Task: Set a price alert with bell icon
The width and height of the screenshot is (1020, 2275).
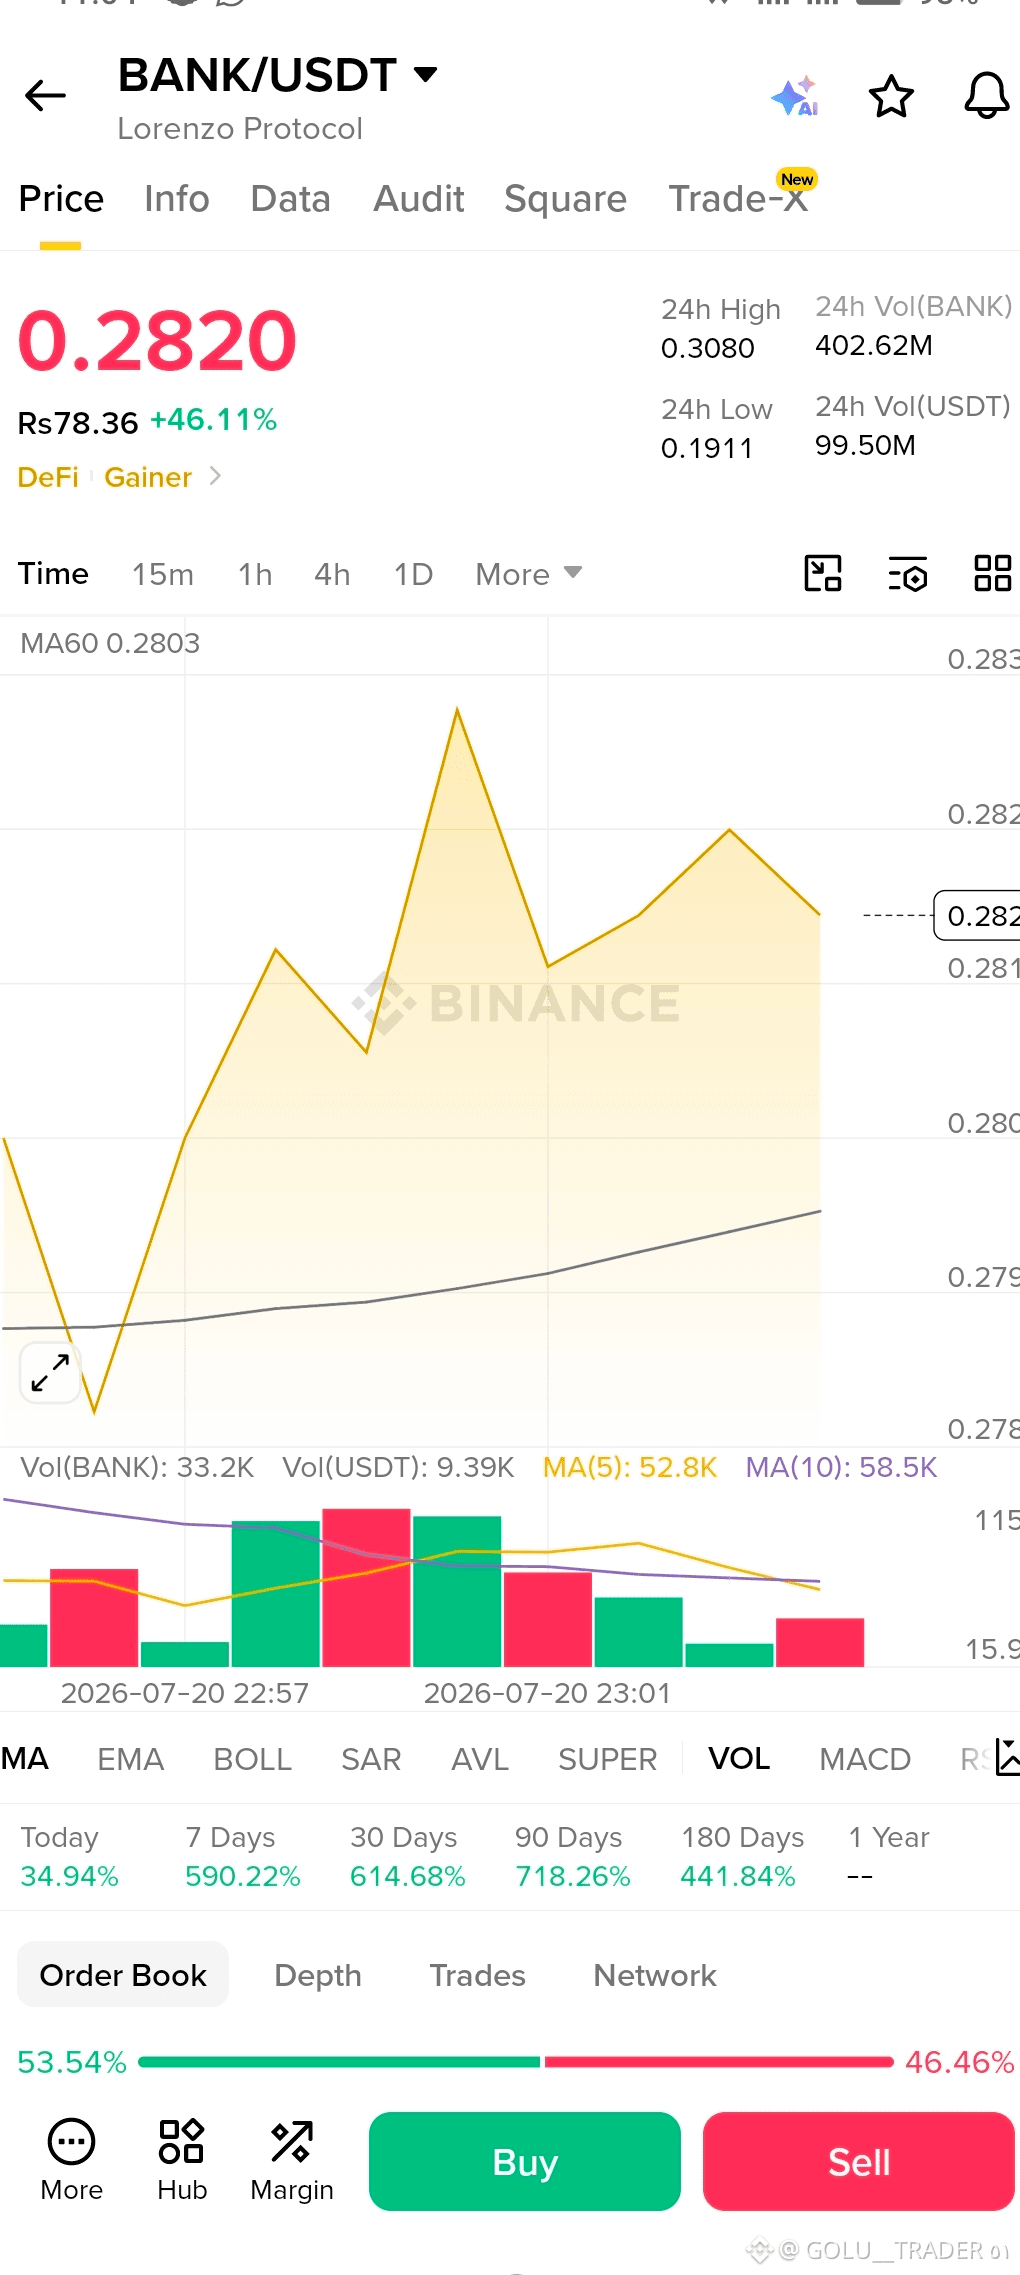Action: click(x=986, y=96)
